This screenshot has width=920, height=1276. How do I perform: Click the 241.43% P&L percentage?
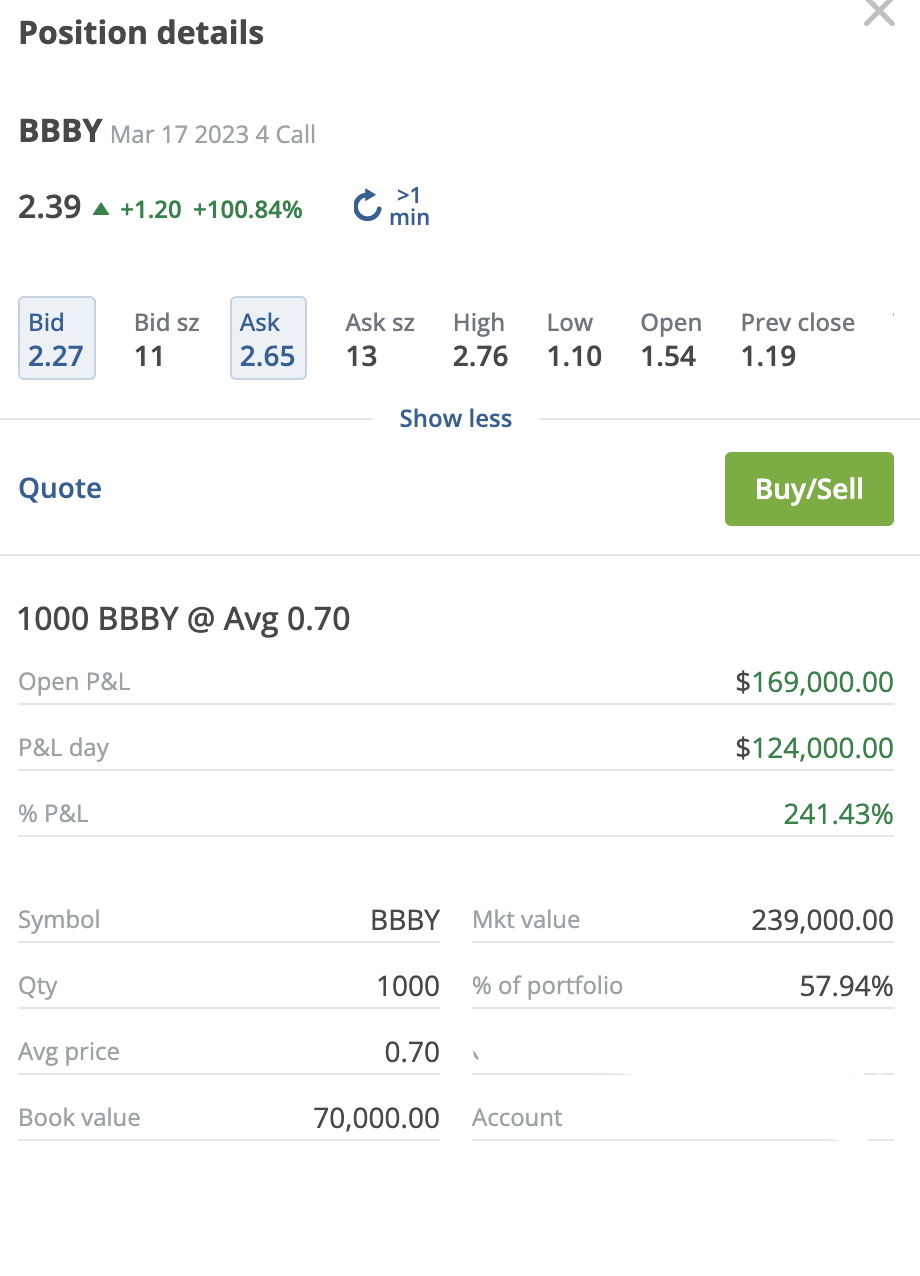(x=838, y=814)
